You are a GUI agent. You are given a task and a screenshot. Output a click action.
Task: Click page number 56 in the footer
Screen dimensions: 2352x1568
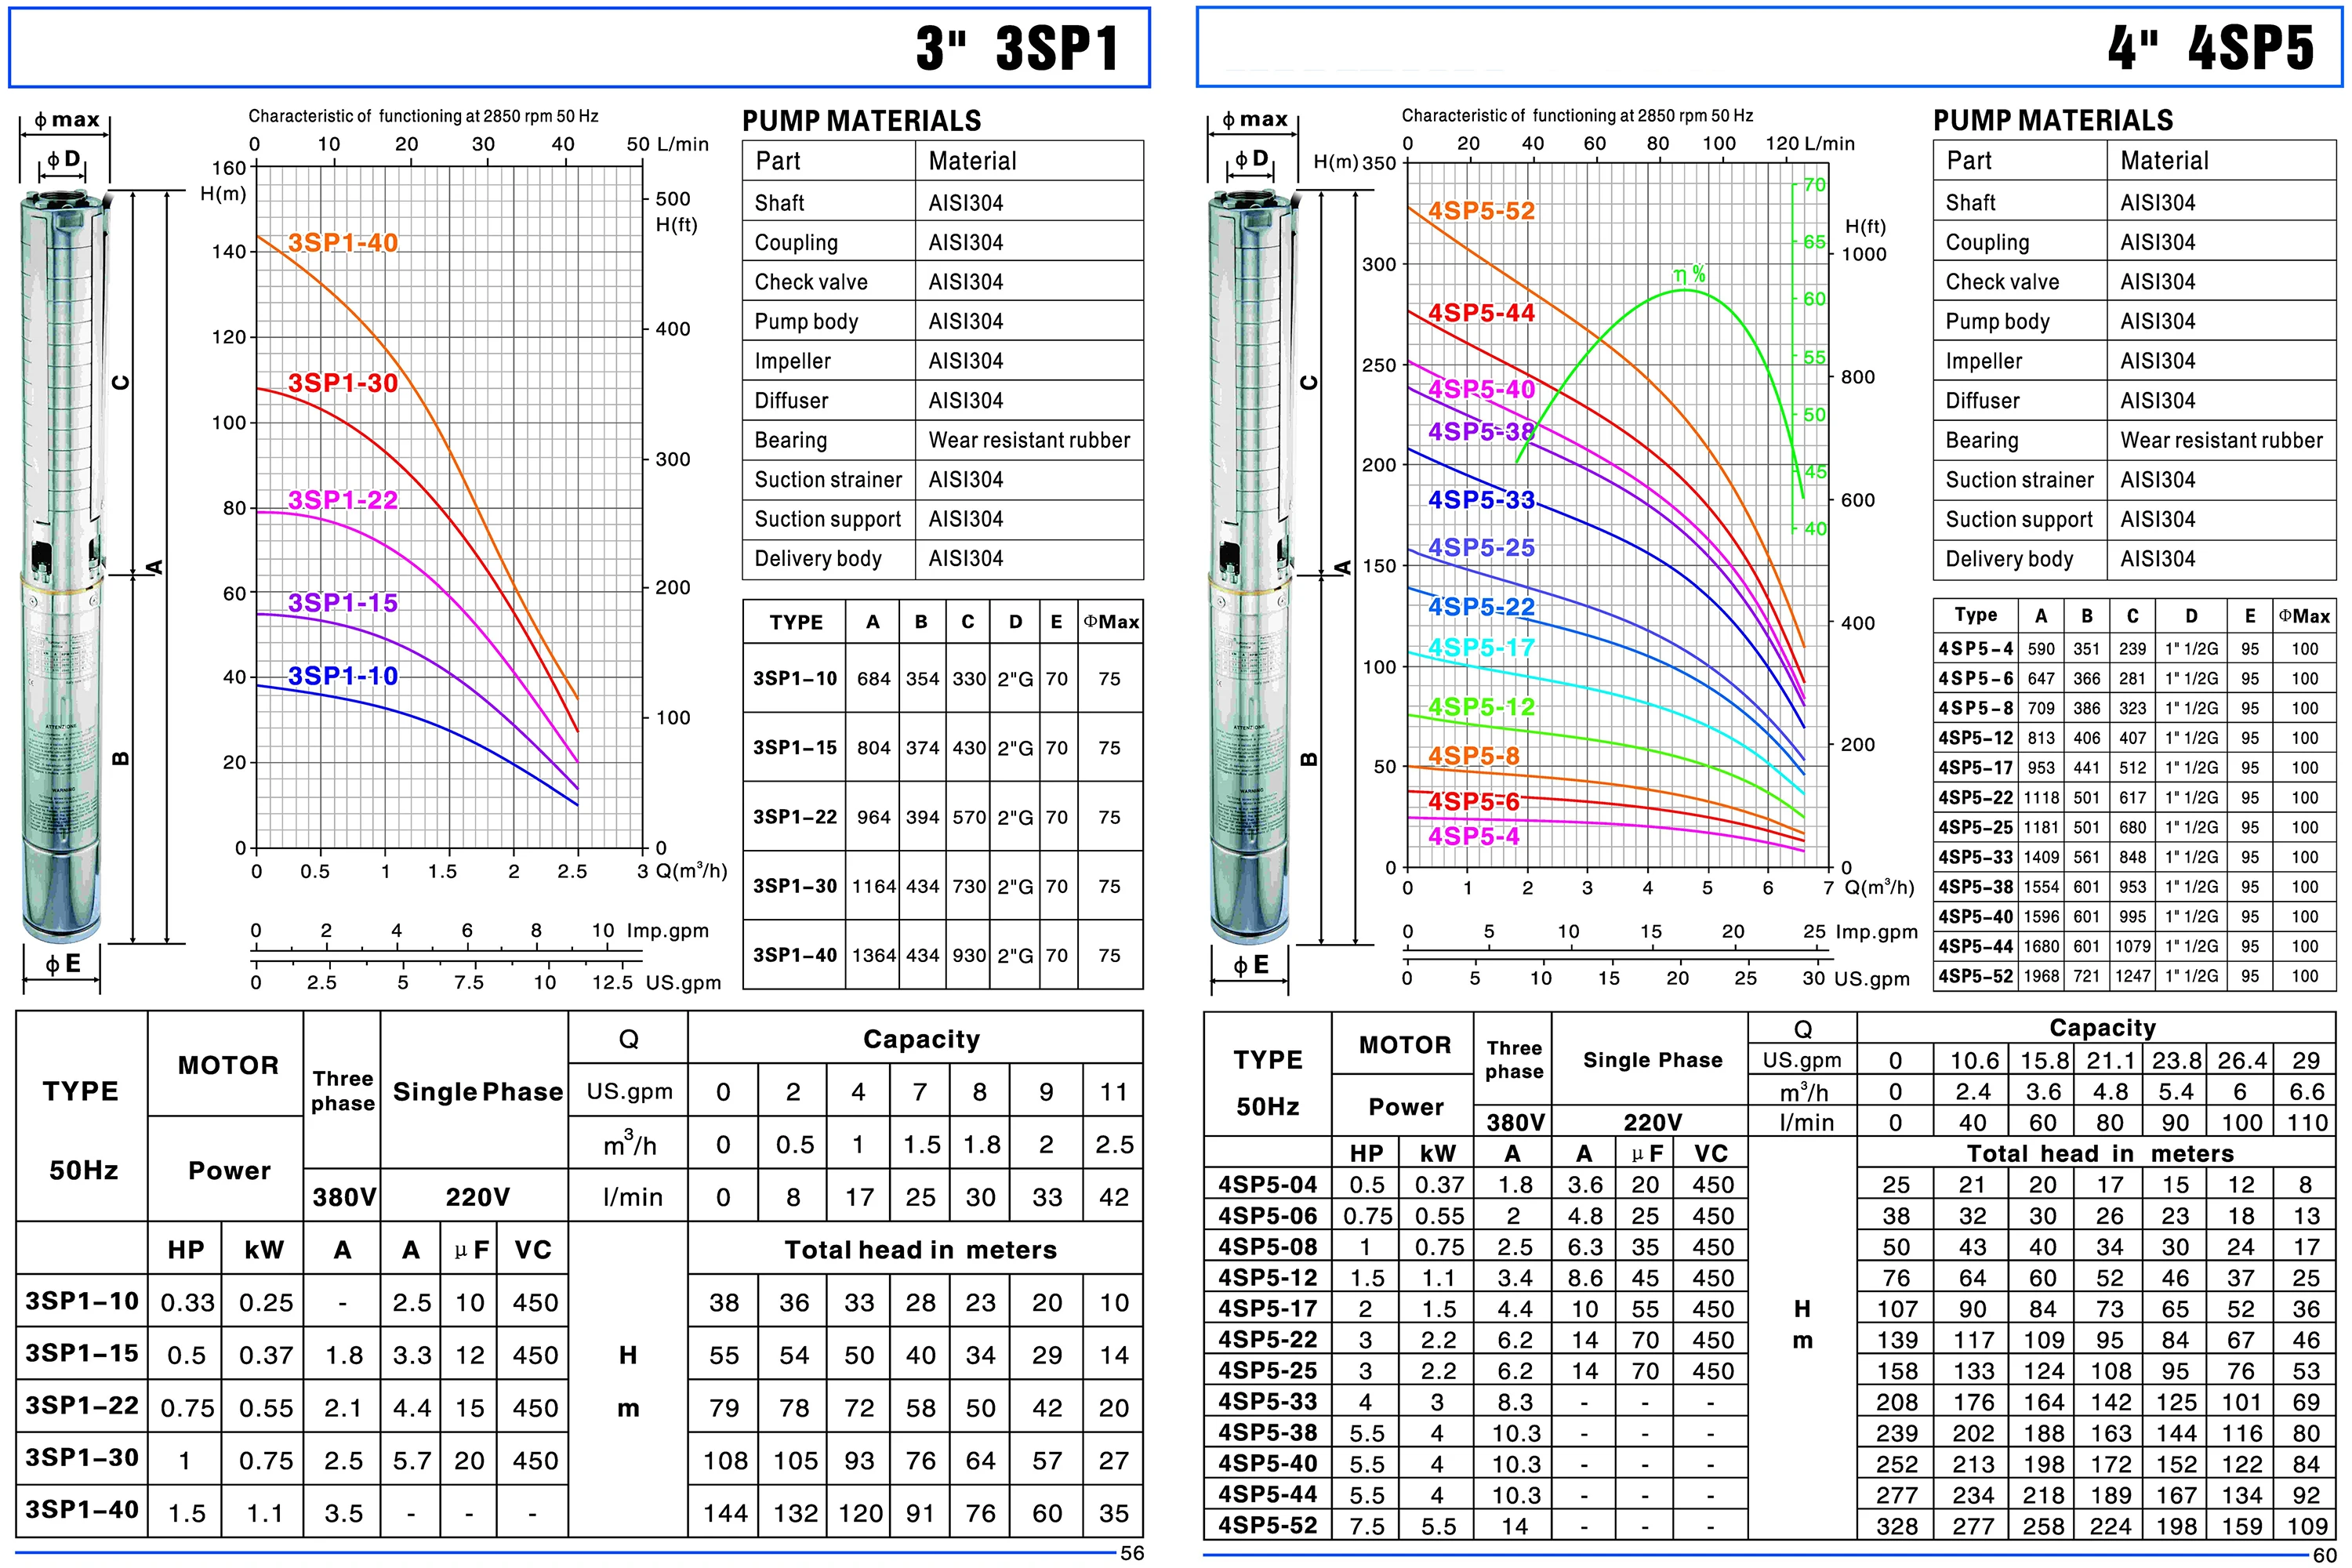click(1132, 1553)
